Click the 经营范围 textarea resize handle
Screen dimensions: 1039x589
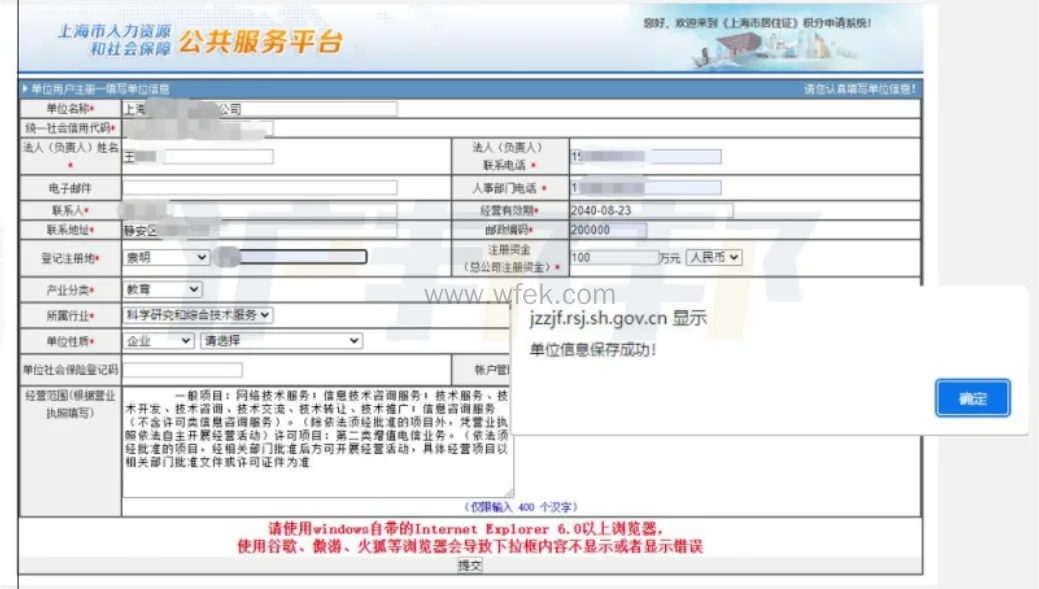pyautogui.click(x=509, y=492)
